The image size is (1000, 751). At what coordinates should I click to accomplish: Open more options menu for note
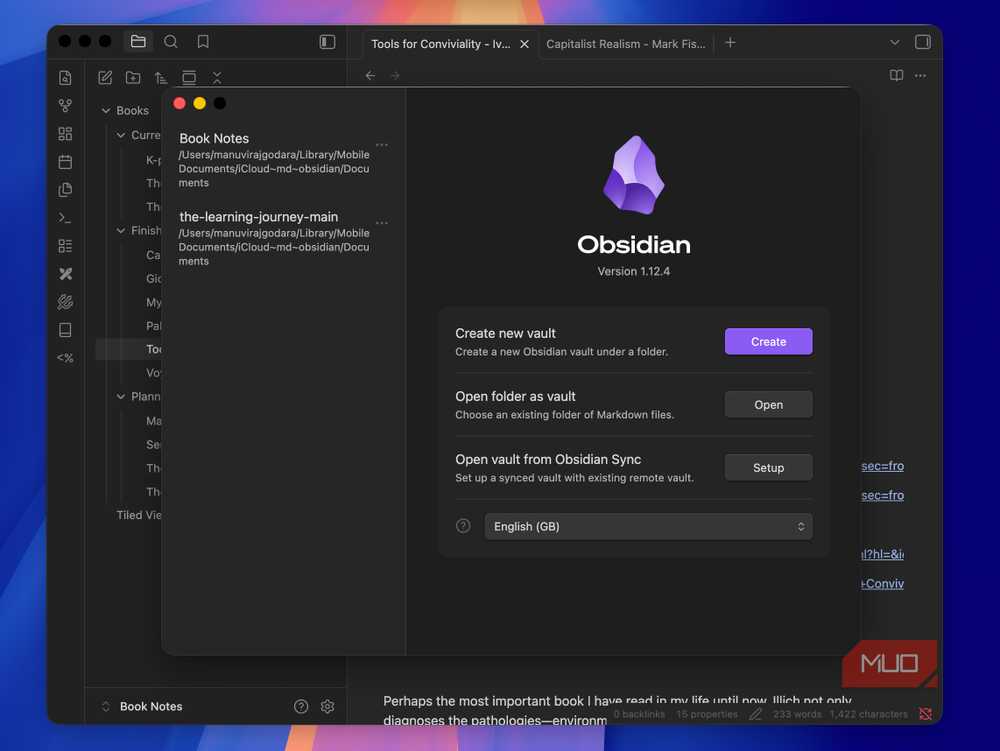pyautogui.click(x=920, y=75)
